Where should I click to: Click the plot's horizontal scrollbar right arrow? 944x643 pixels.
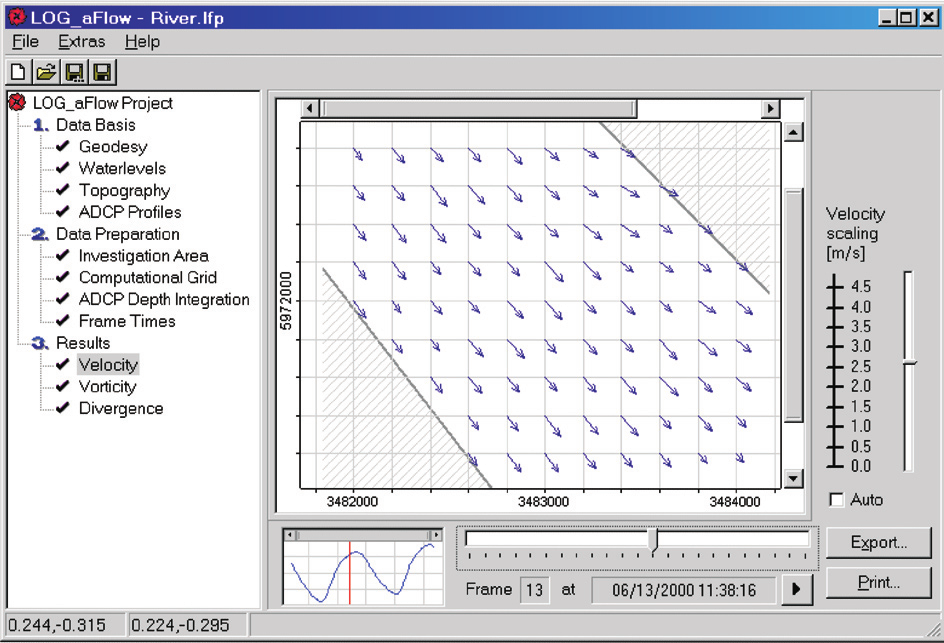click(x=769, y=109)
